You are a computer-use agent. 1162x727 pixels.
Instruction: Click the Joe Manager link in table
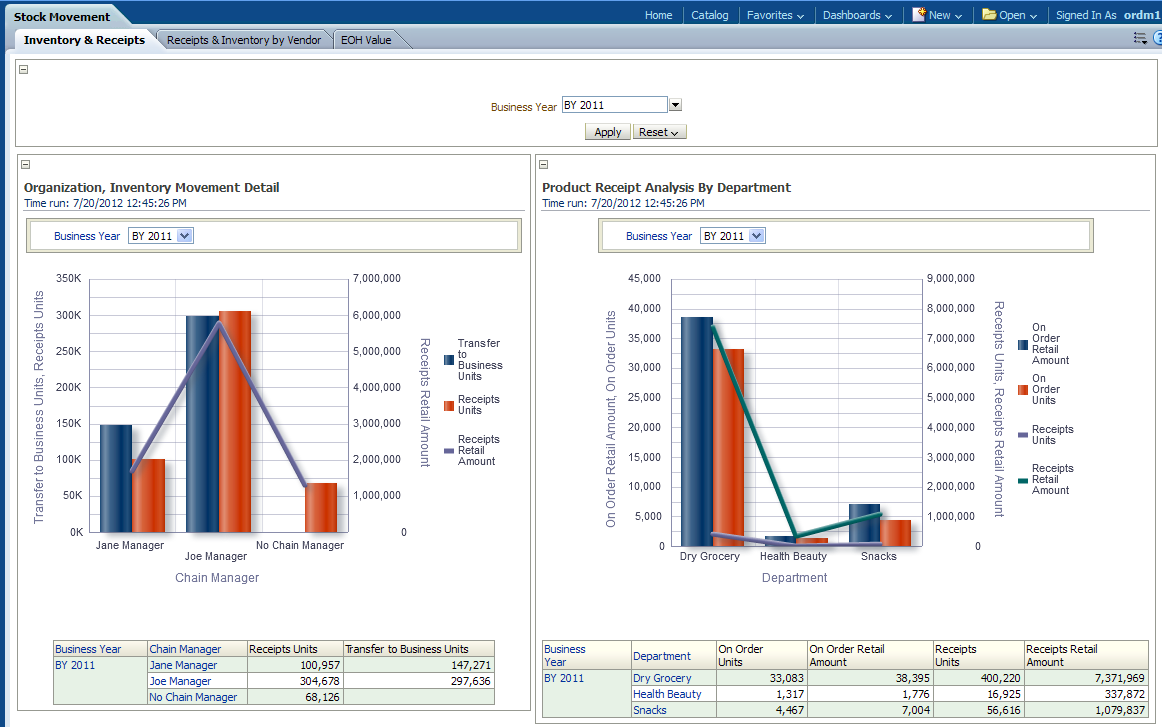pyautogui.click(x=180, y=681)
